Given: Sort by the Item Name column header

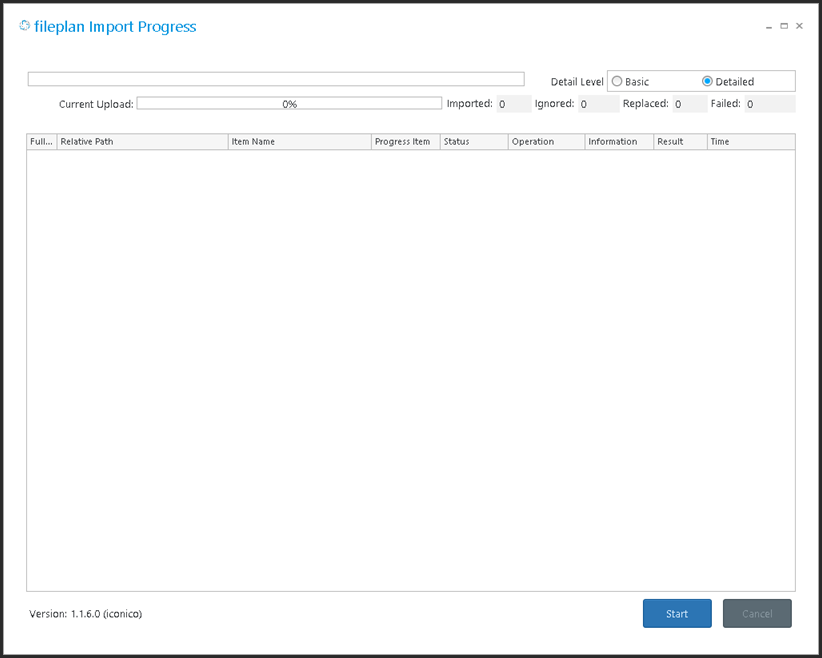Looking at the screenshot, I should click(300, 142).
